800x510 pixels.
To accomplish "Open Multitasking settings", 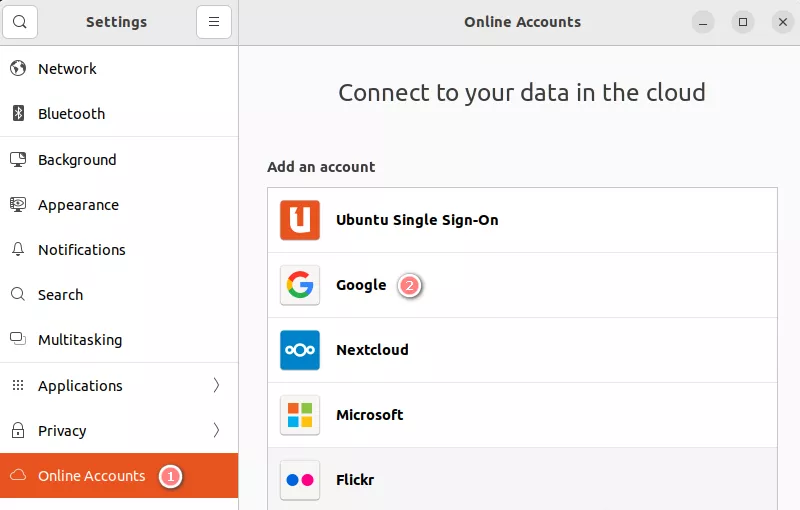I will click(119, 340).
